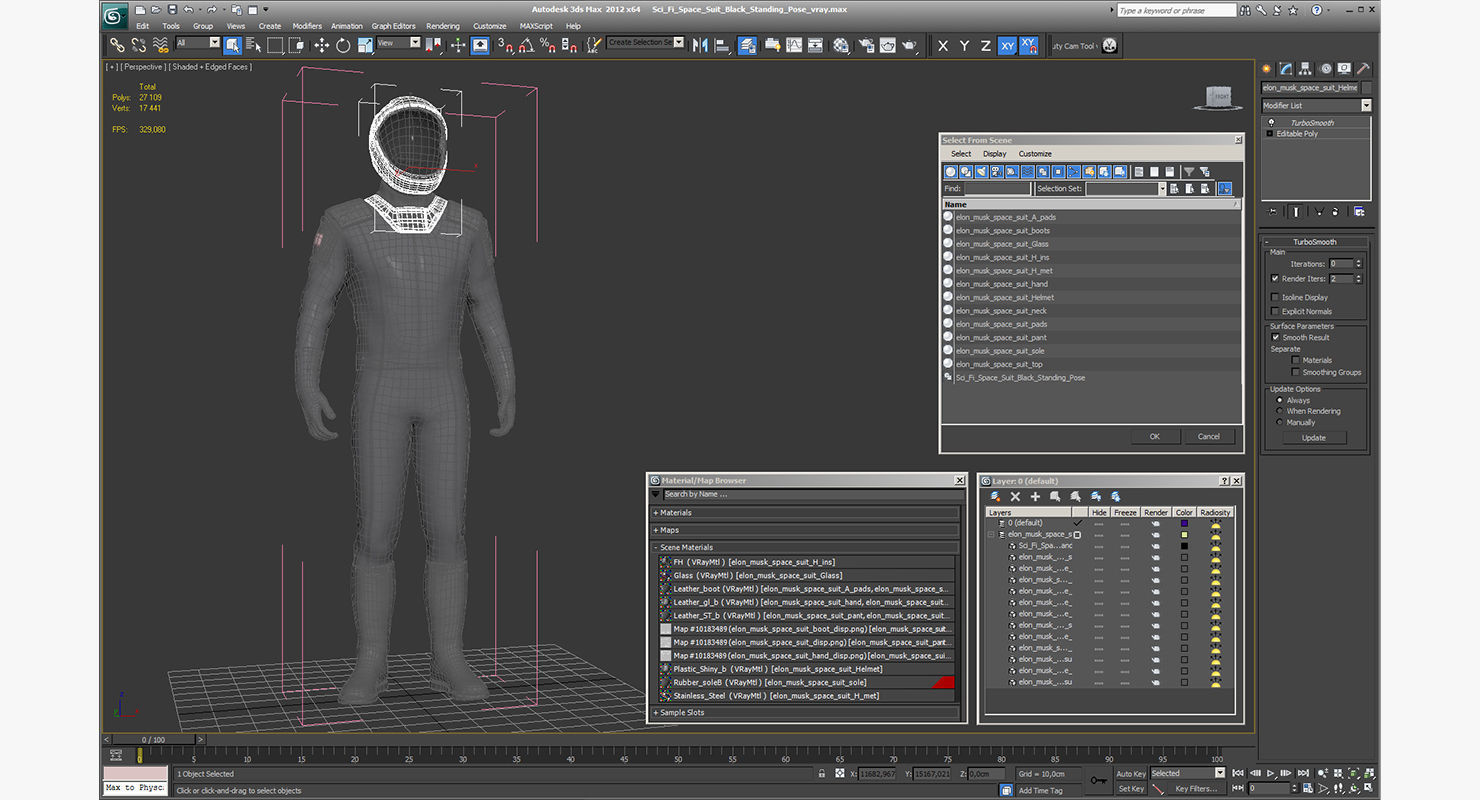Screen dimensions: 1480x800
Task: Toggle the Angle Snap tool
Action: (526, 45)
